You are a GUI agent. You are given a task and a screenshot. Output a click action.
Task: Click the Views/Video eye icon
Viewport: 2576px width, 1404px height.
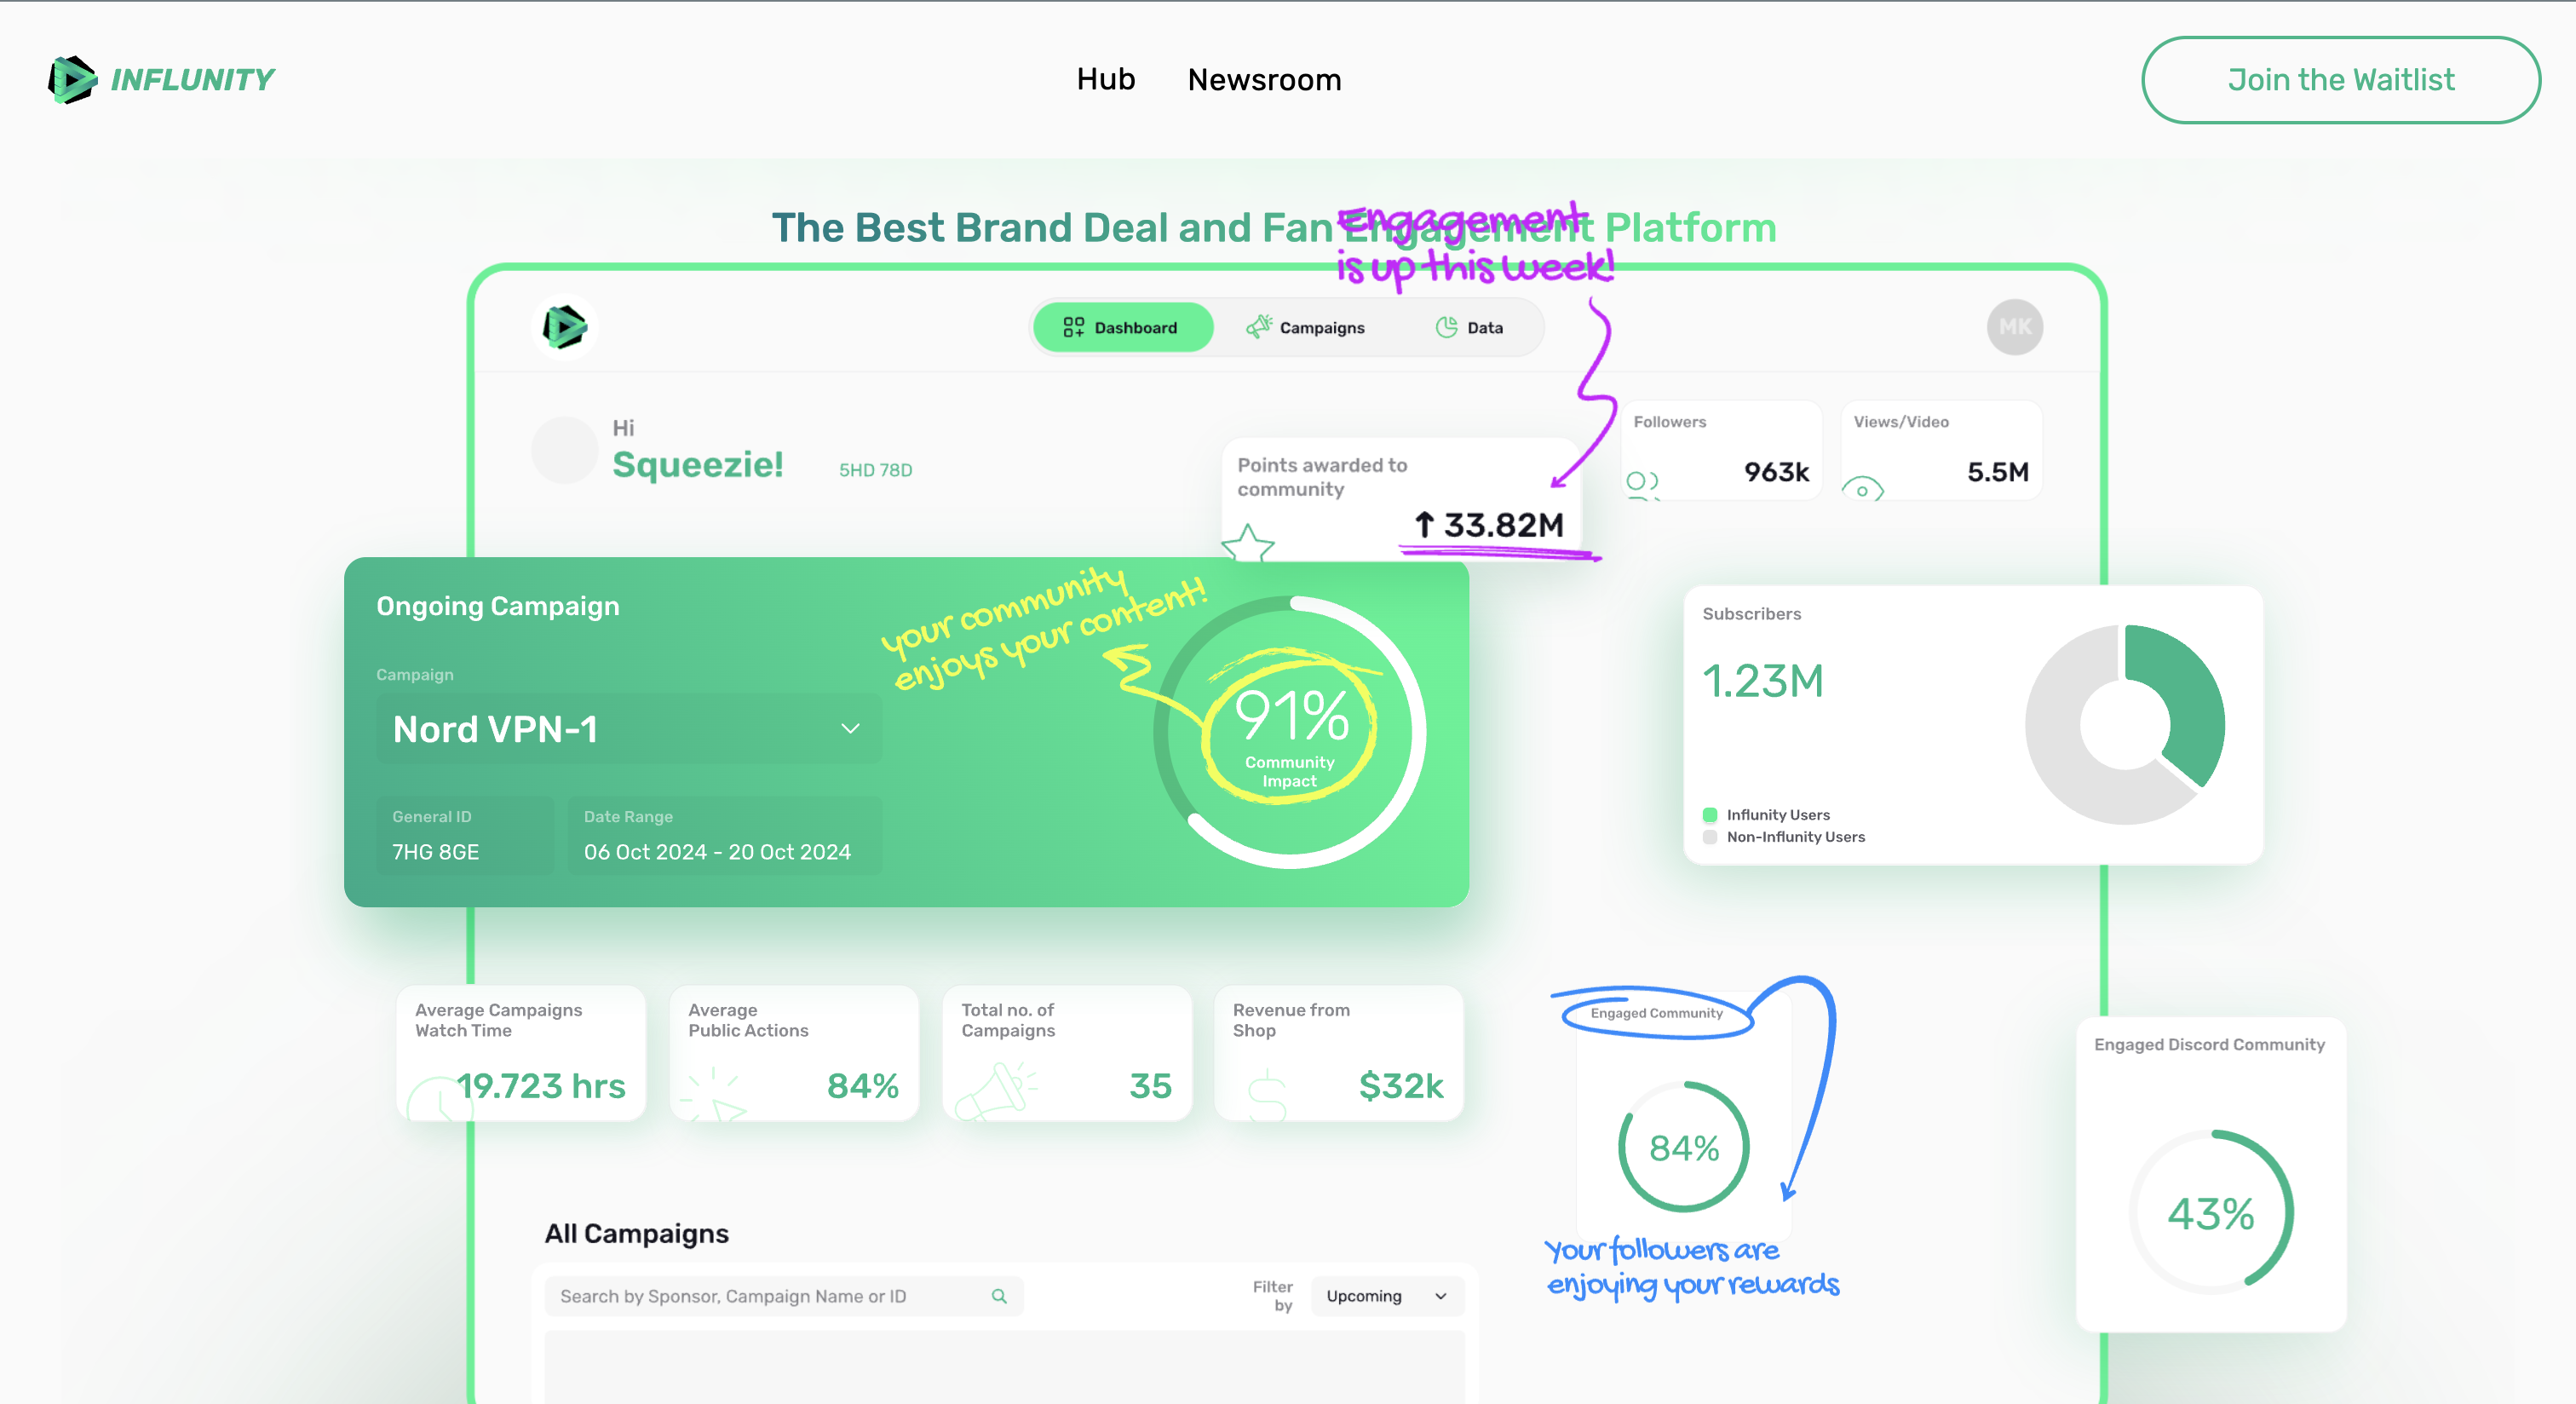[x=1862, y=489]
